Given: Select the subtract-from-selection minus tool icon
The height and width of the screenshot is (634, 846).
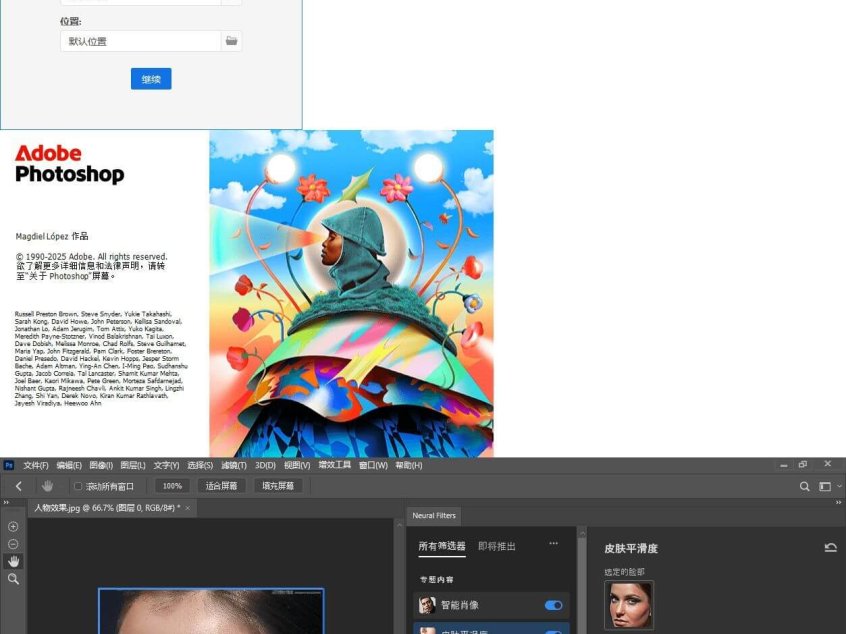Looking at the screenshot, I should coord(13,544).
